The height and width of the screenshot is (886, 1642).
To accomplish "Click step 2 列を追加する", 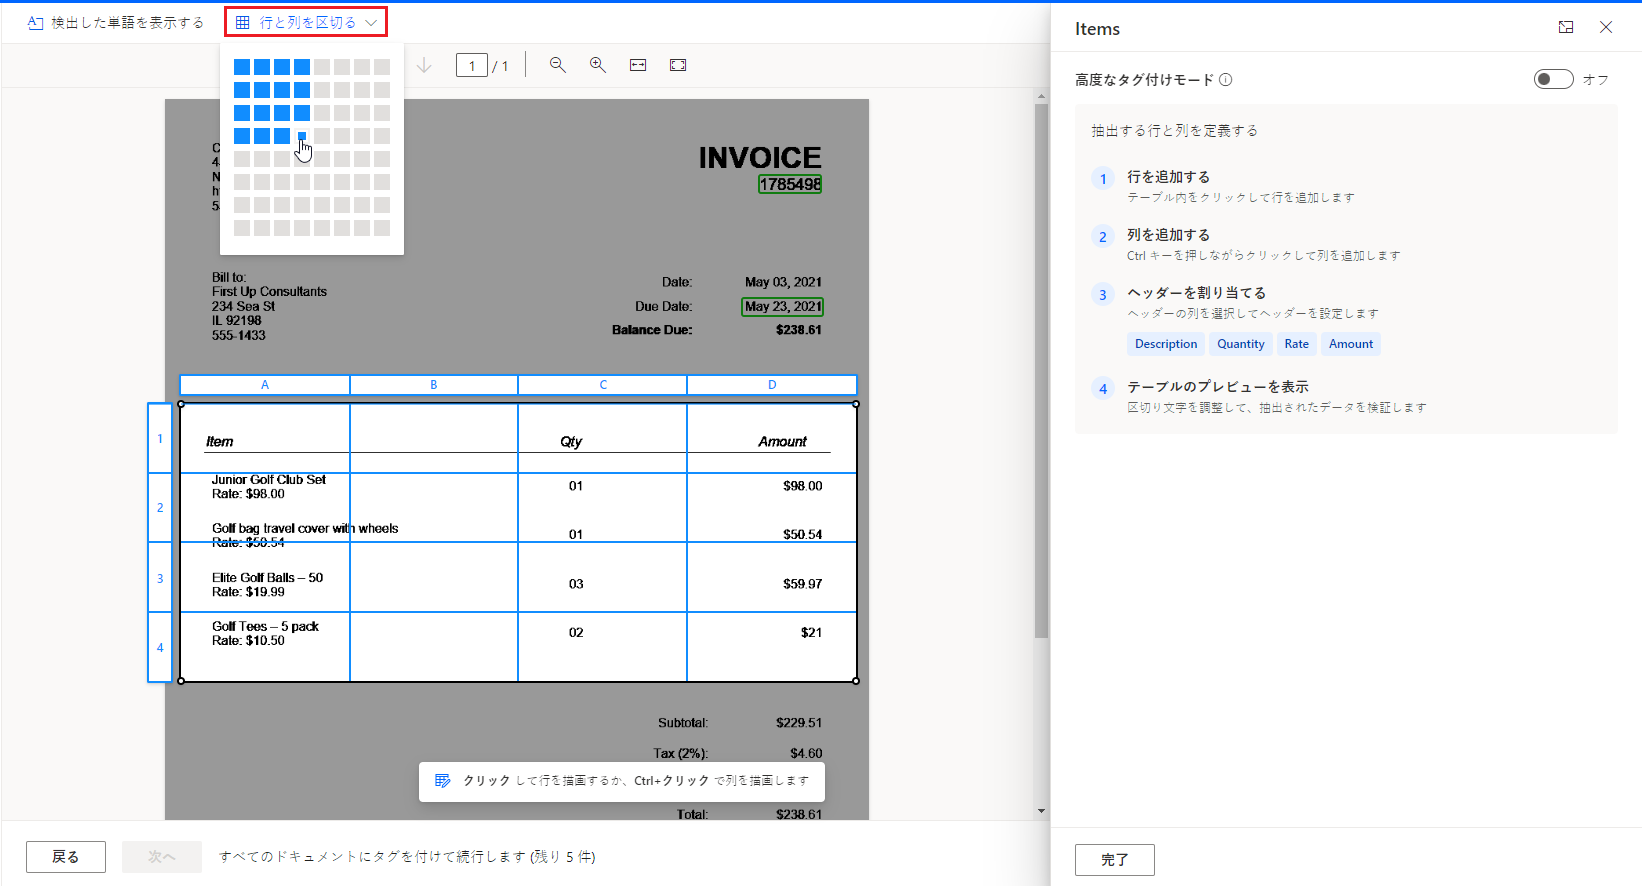I will (x=1168, y=235).
